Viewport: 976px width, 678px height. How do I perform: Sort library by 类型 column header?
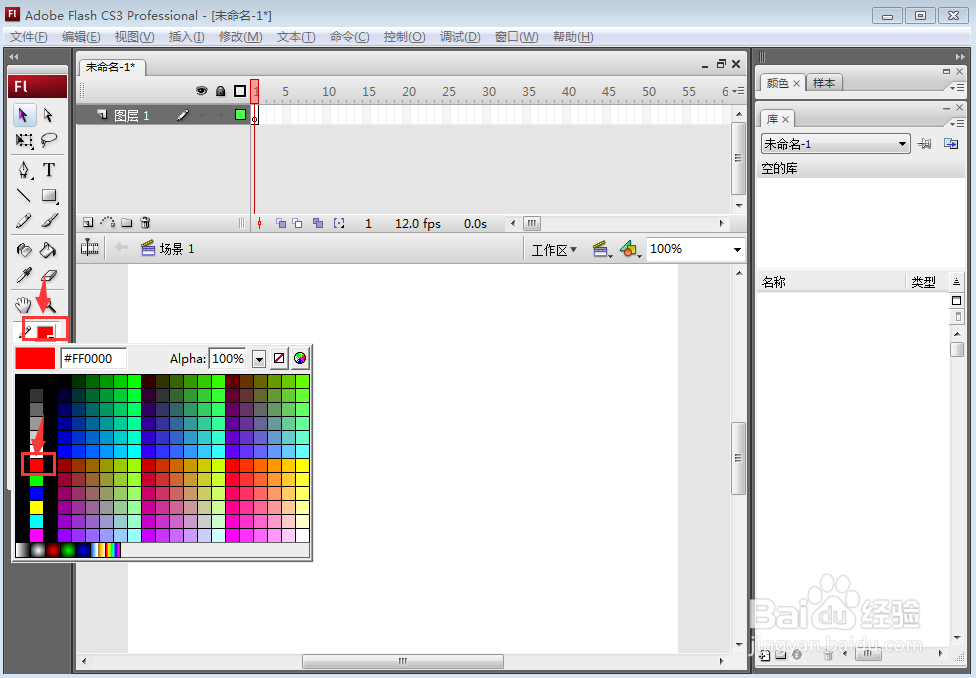point(923,282)
